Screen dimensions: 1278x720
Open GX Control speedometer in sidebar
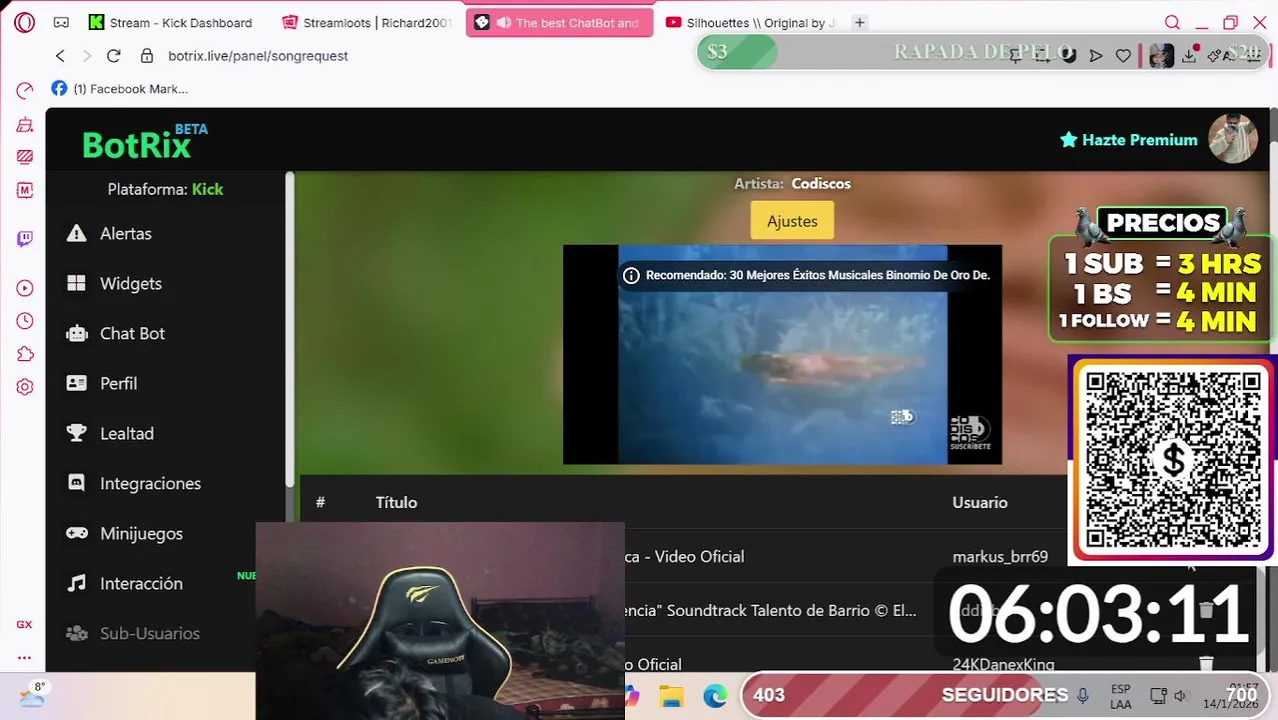pos(25,91)
